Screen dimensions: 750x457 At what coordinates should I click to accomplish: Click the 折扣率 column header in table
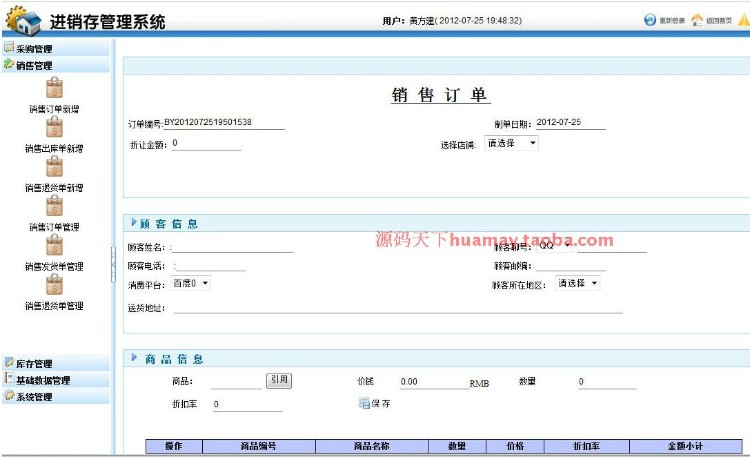[x=587, y=446]
